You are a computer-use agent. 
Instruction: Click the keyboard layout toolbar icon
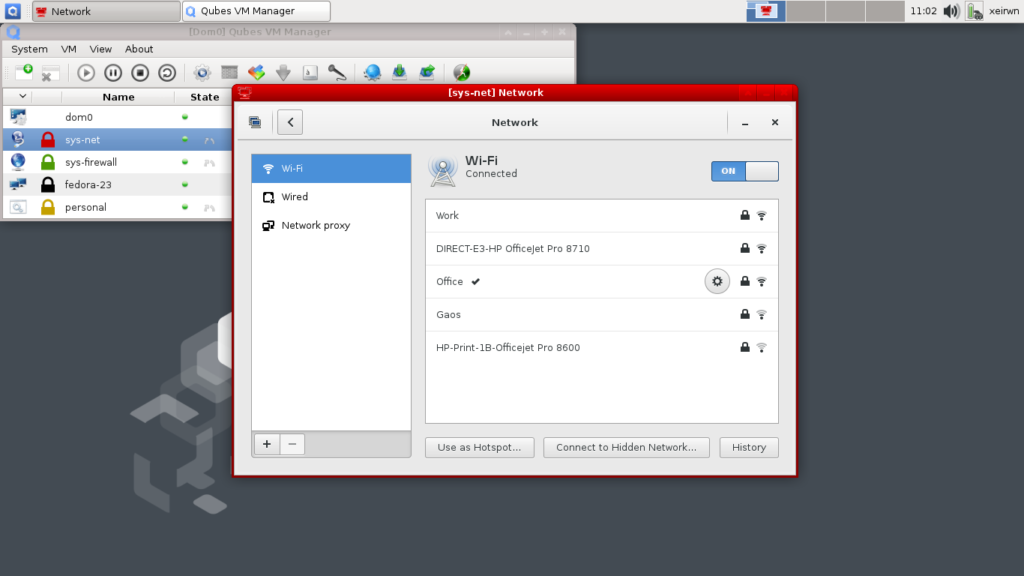[310, 72]
